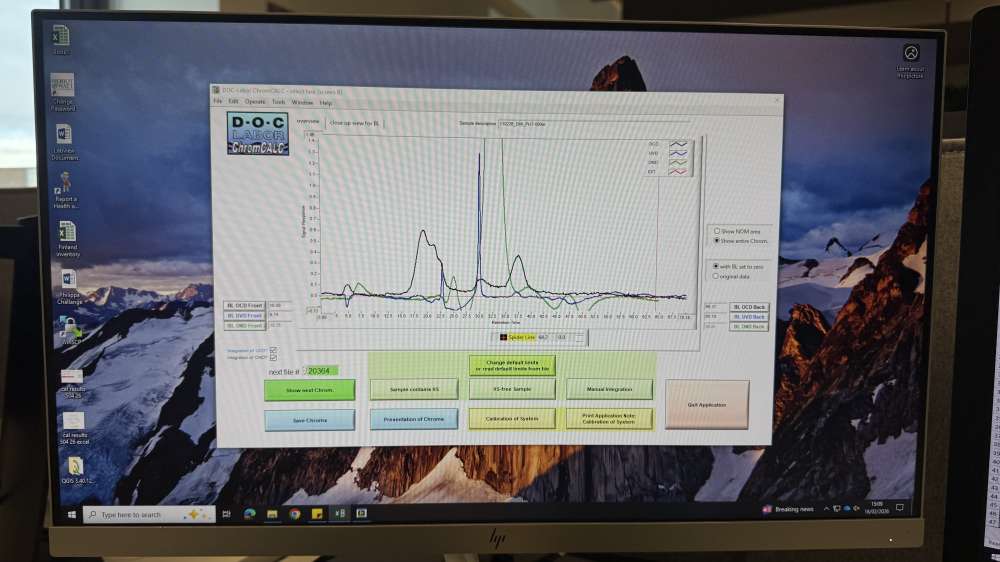Click the Type here to search box
Screen dimensions: 1000x562
click(x=149, y=514)
